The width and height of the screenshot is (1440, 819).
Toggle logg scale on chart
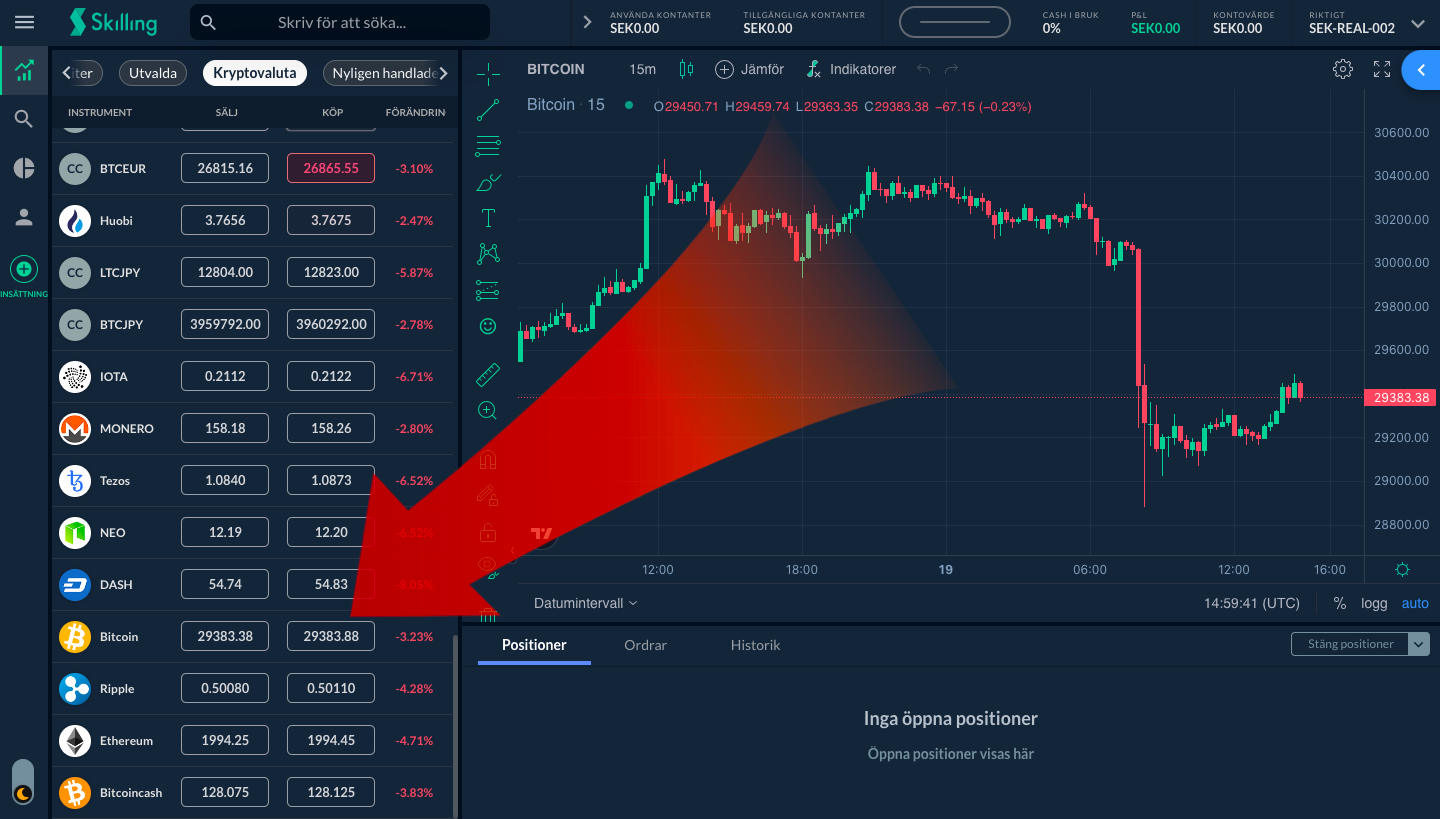pos(1374,603)
